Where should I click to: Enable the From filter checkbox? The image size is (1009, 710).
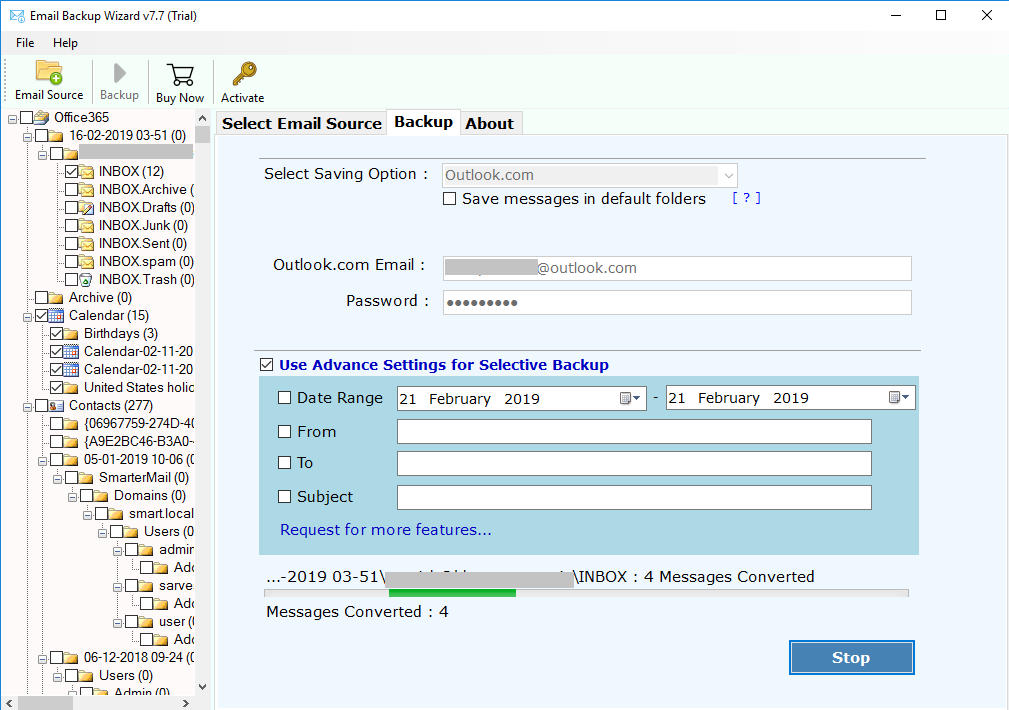tap(284, 431)
